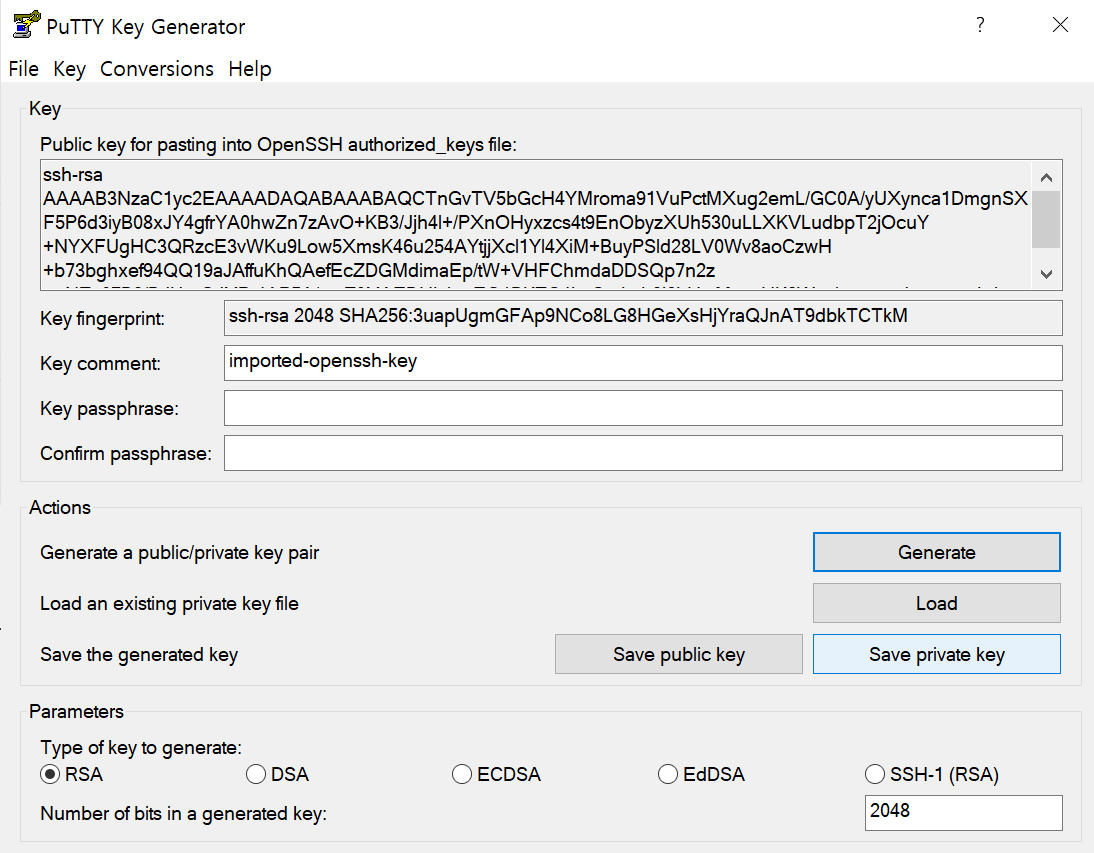Click Save private key button

[936, 654]
